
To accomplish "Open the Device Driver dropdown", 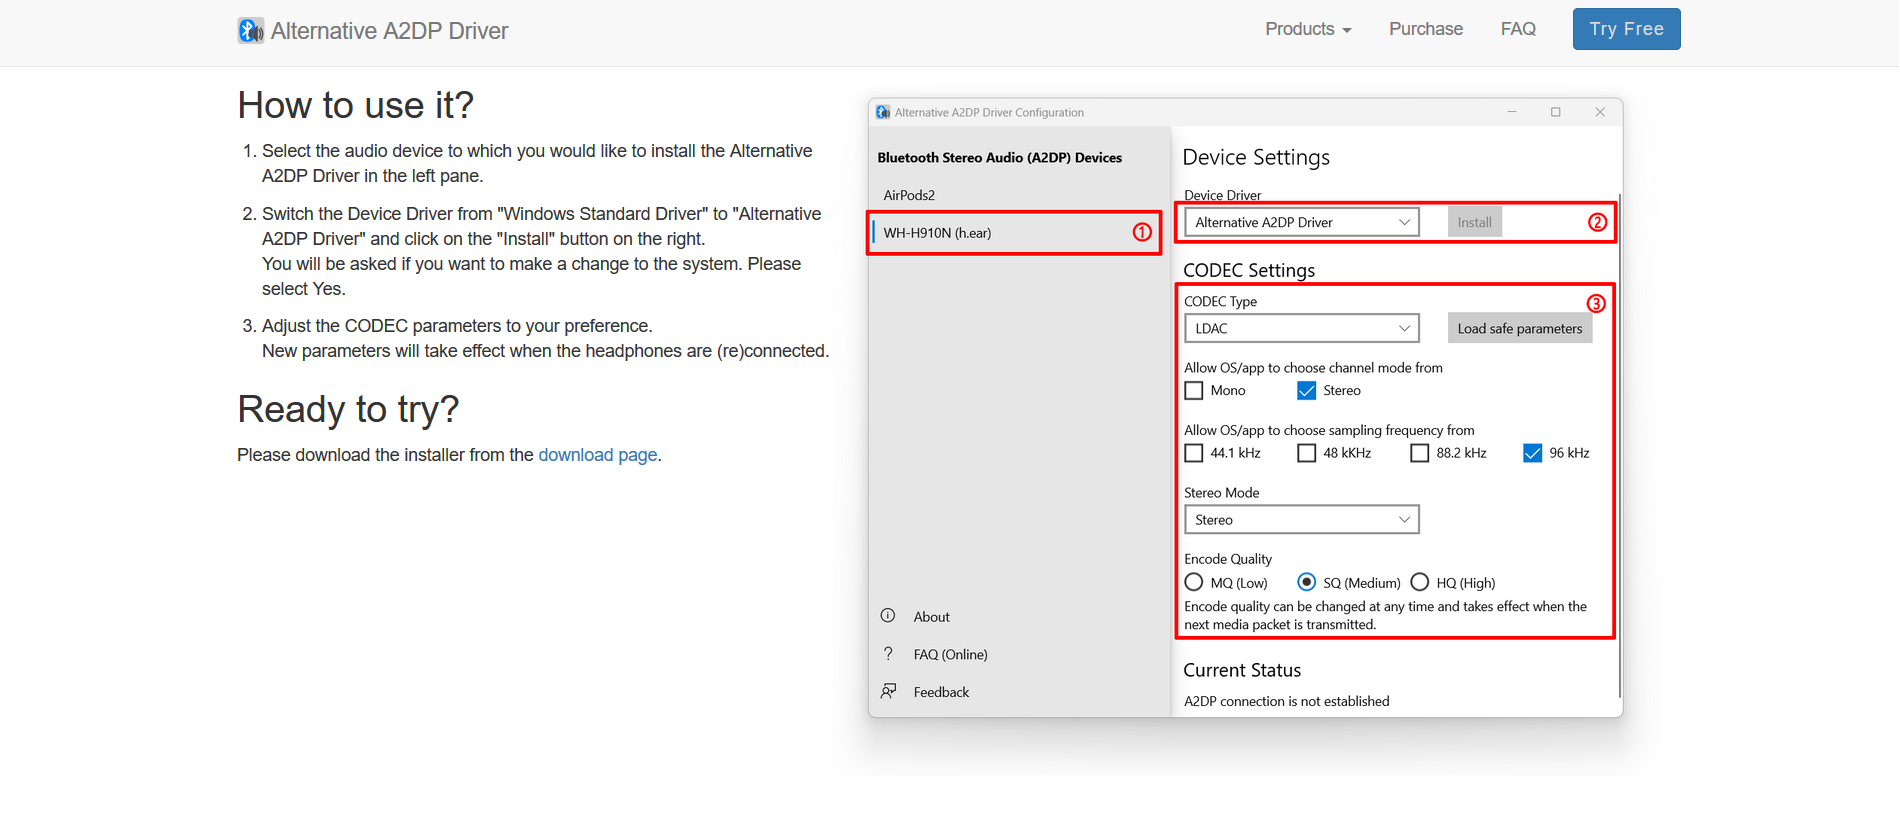I will (x=1302, y=222).
